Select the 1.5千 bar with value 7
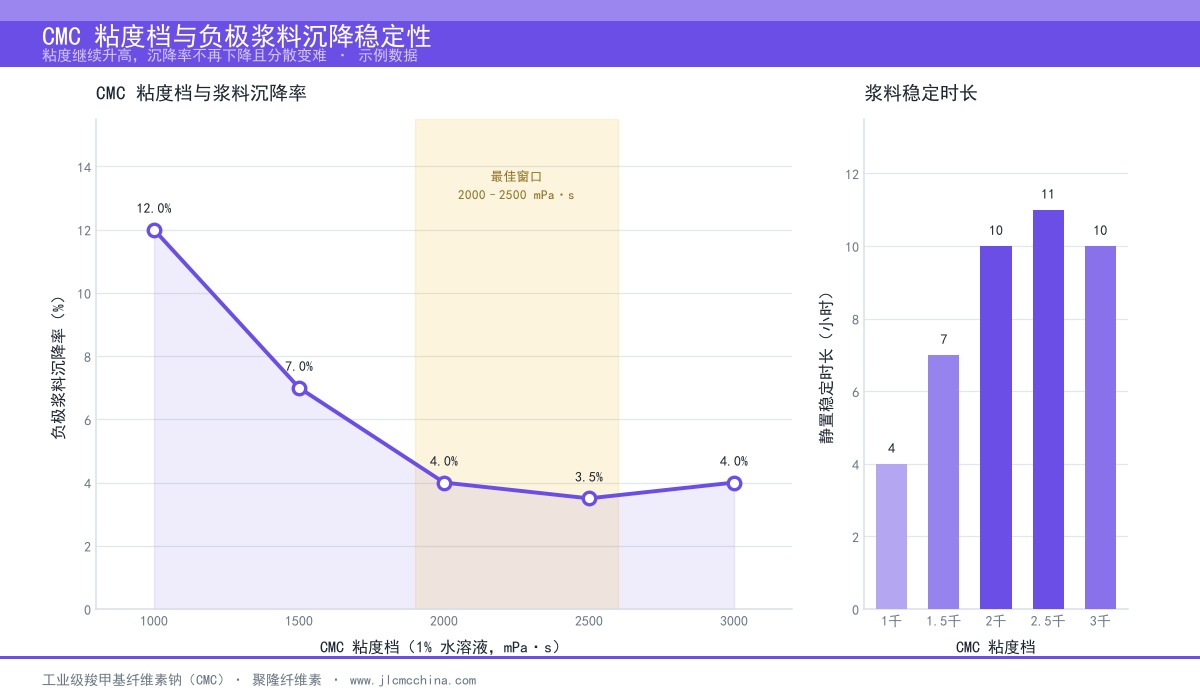This screenshot has width=1200, height=700. tap(943, 482)
